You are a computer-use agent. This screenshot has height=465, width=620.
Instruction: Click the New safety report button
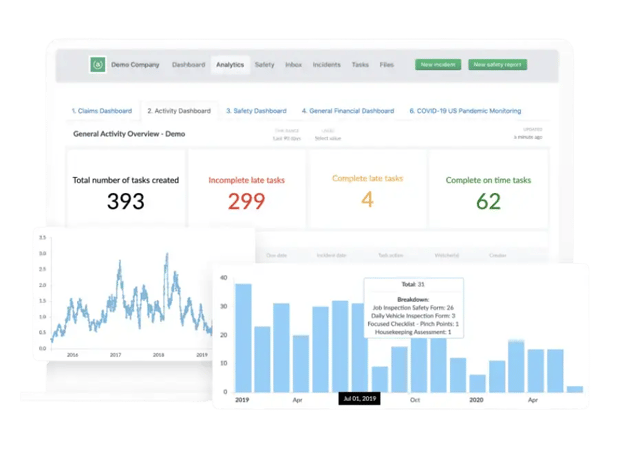498,65
